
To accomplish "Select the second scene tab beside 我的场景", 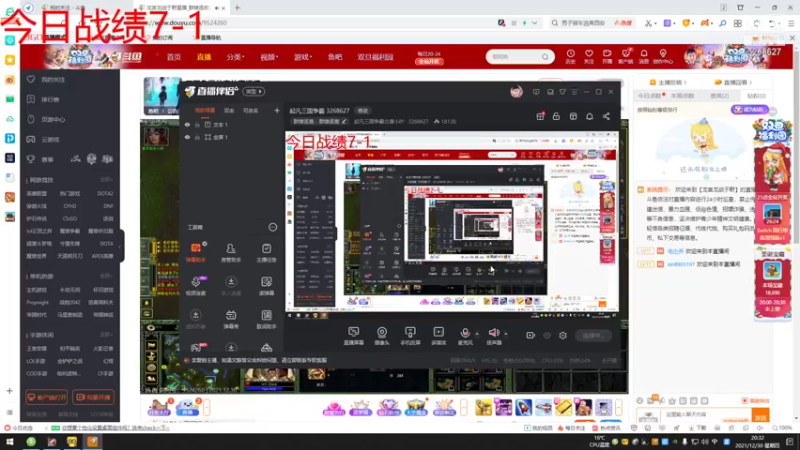I will 229,110.
